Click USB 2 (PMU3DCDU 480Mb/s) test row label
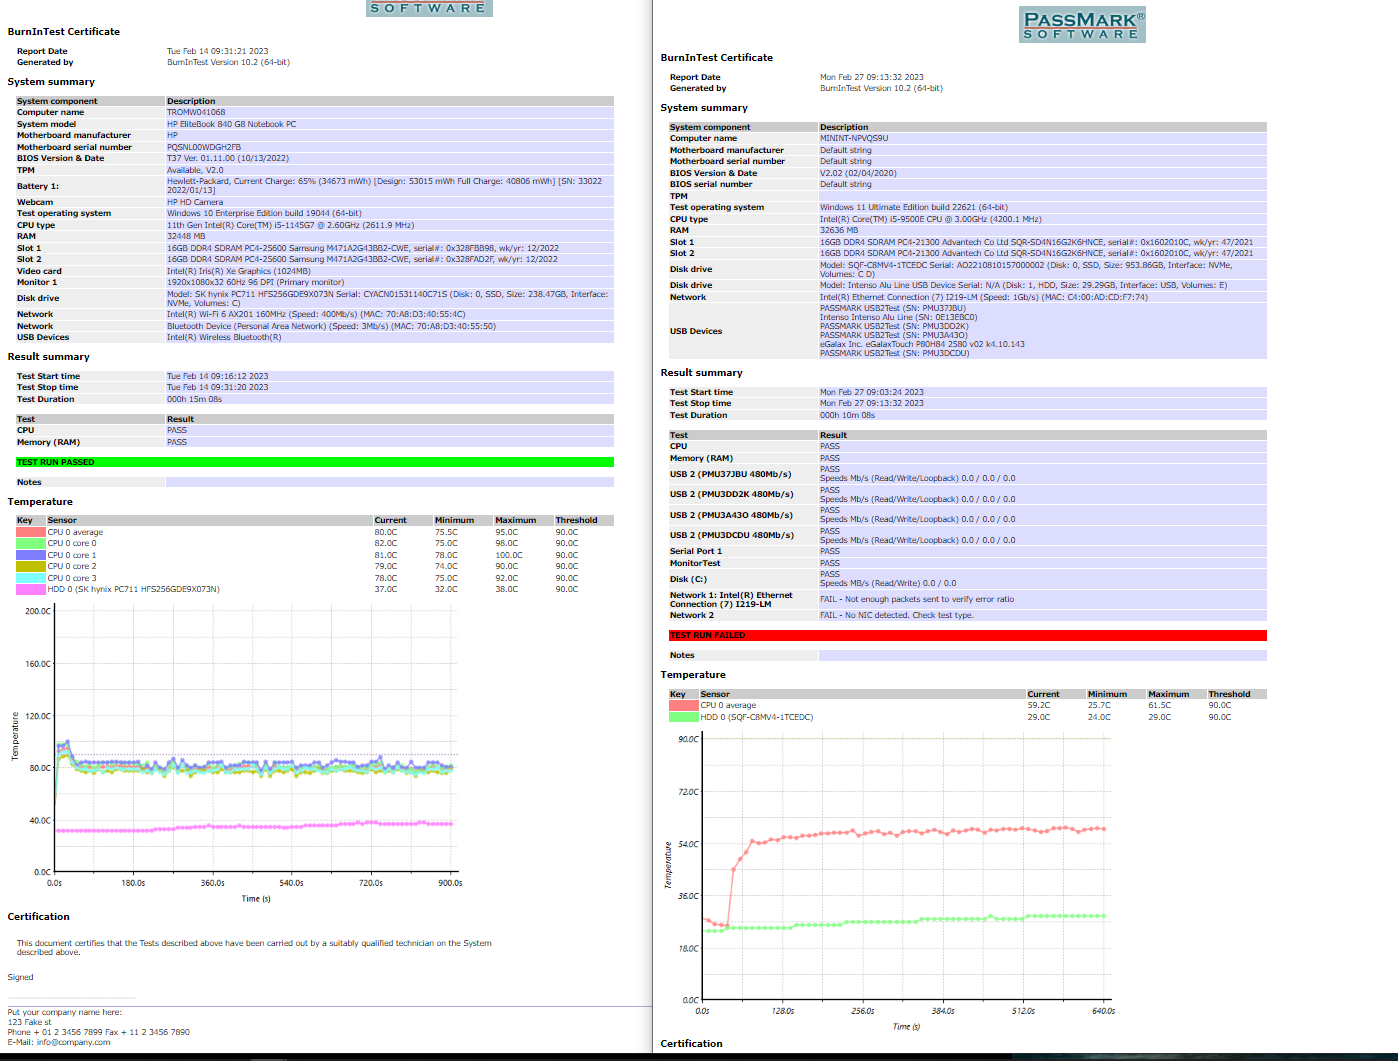 (732, 535)
